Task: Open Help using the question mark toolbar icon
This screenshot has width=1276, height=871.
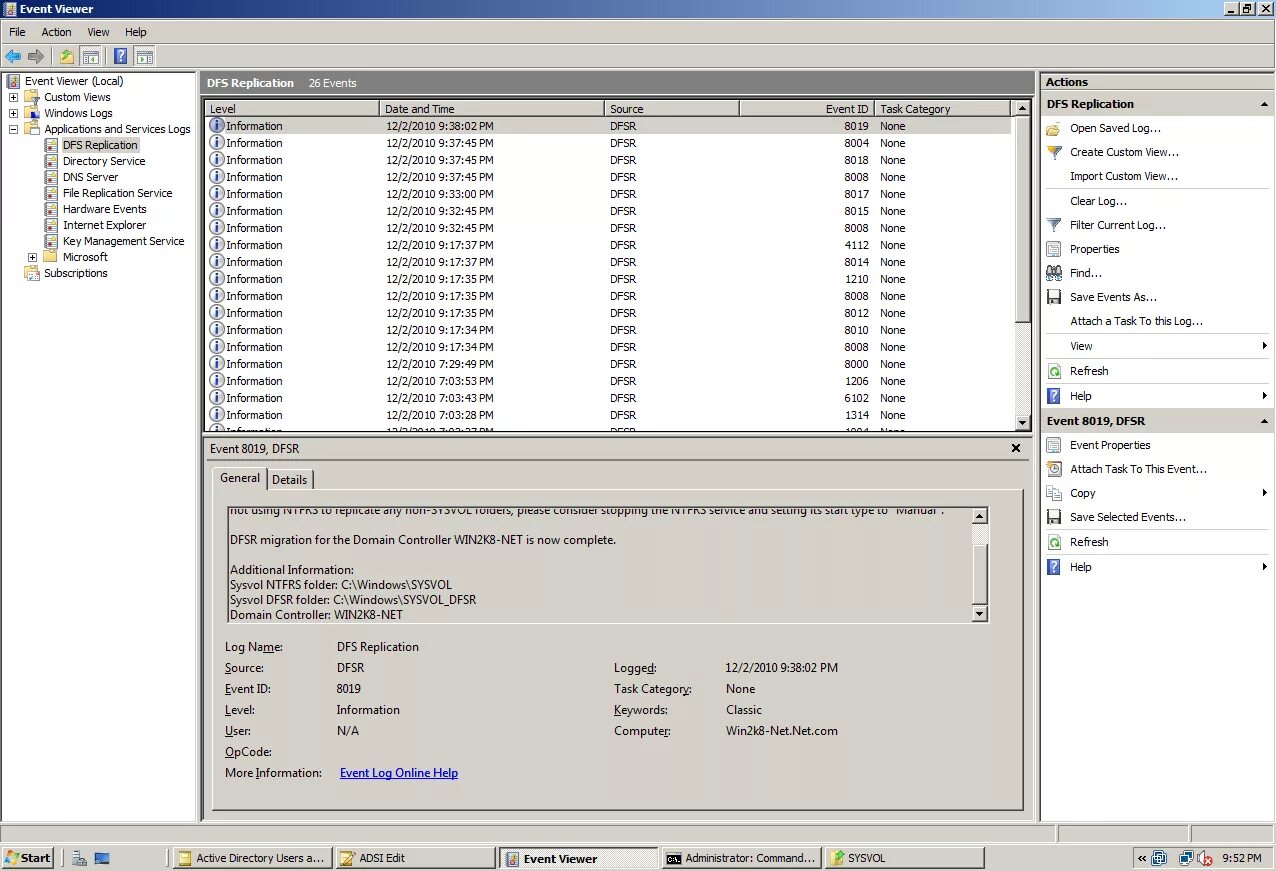Action: (x=120, y=56)
